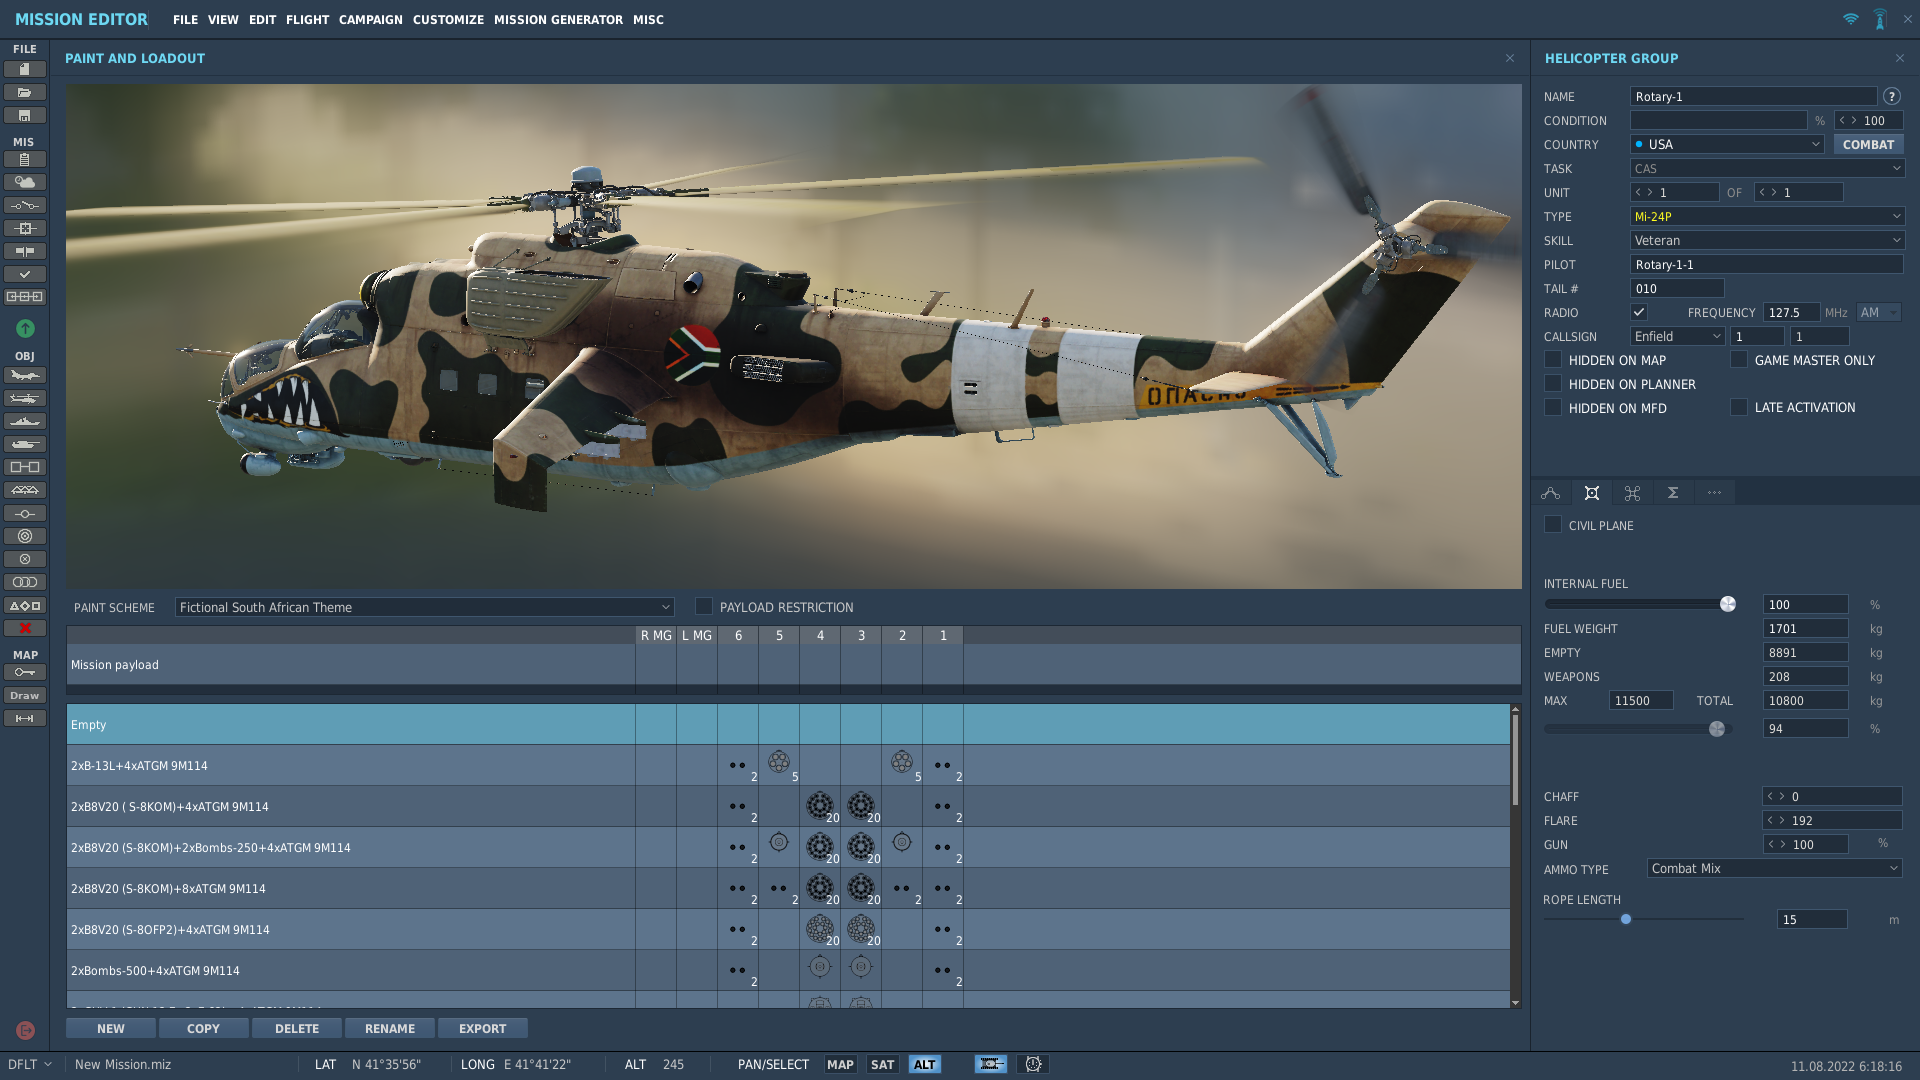This screenshot has width=1920, height=1080.
Task: Toggle the Late Activation checkbox
Action: tap(1739, 407)
